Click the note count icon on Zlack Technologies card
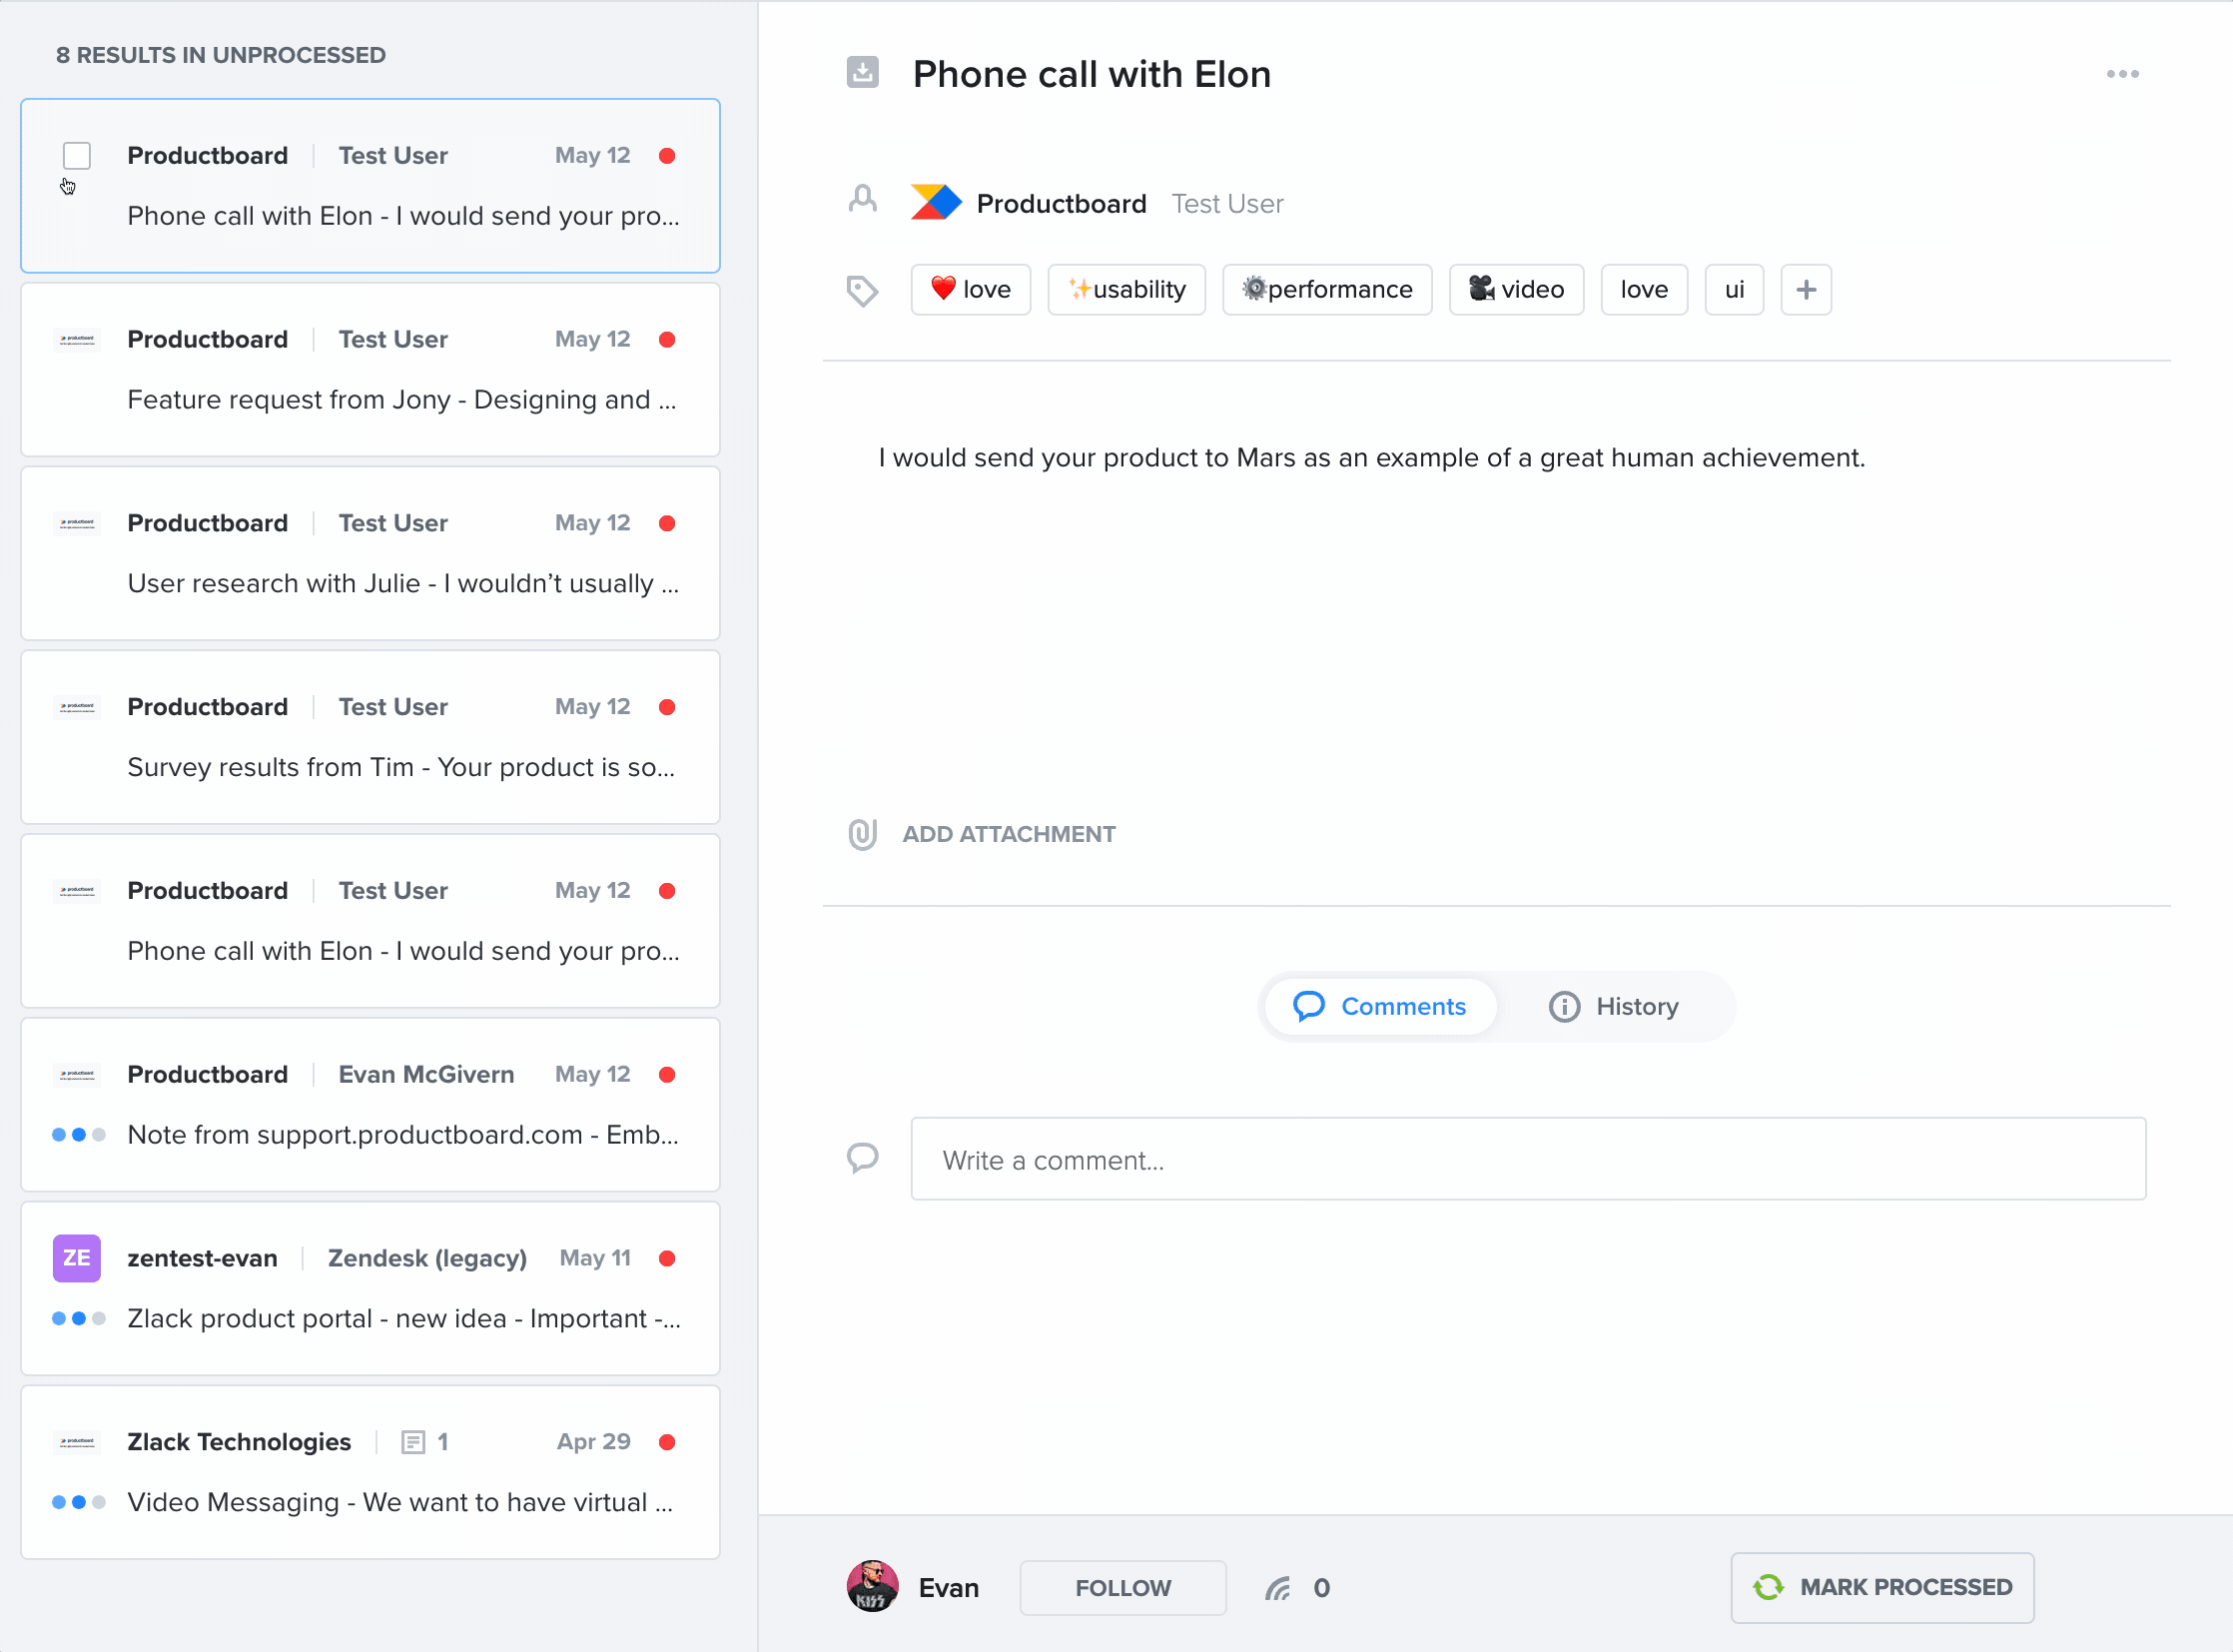Image resolution: width=2233 pixels, height=1652 pixels. [413, 1442]
